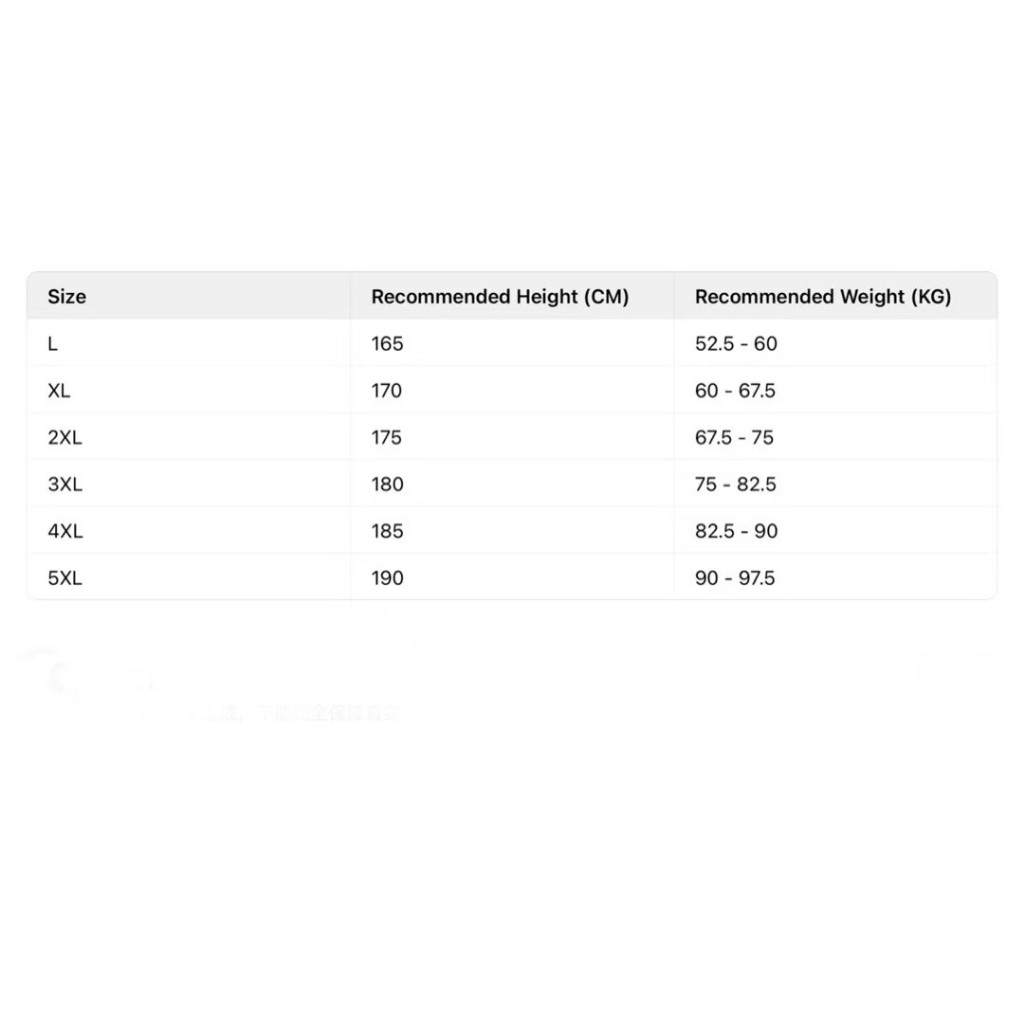Select the 4XL size cell
The height and width of the screenshot is (1024, 1024).
tap(65, 532)
